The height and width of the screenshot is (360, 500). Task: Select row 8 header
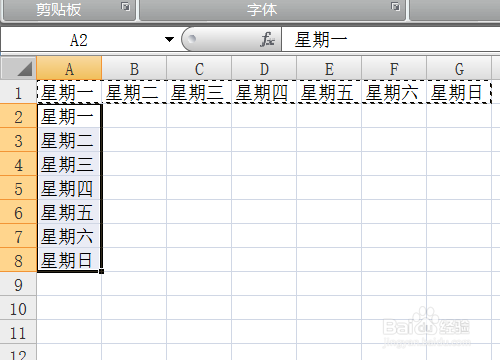(x=18, y=260)
